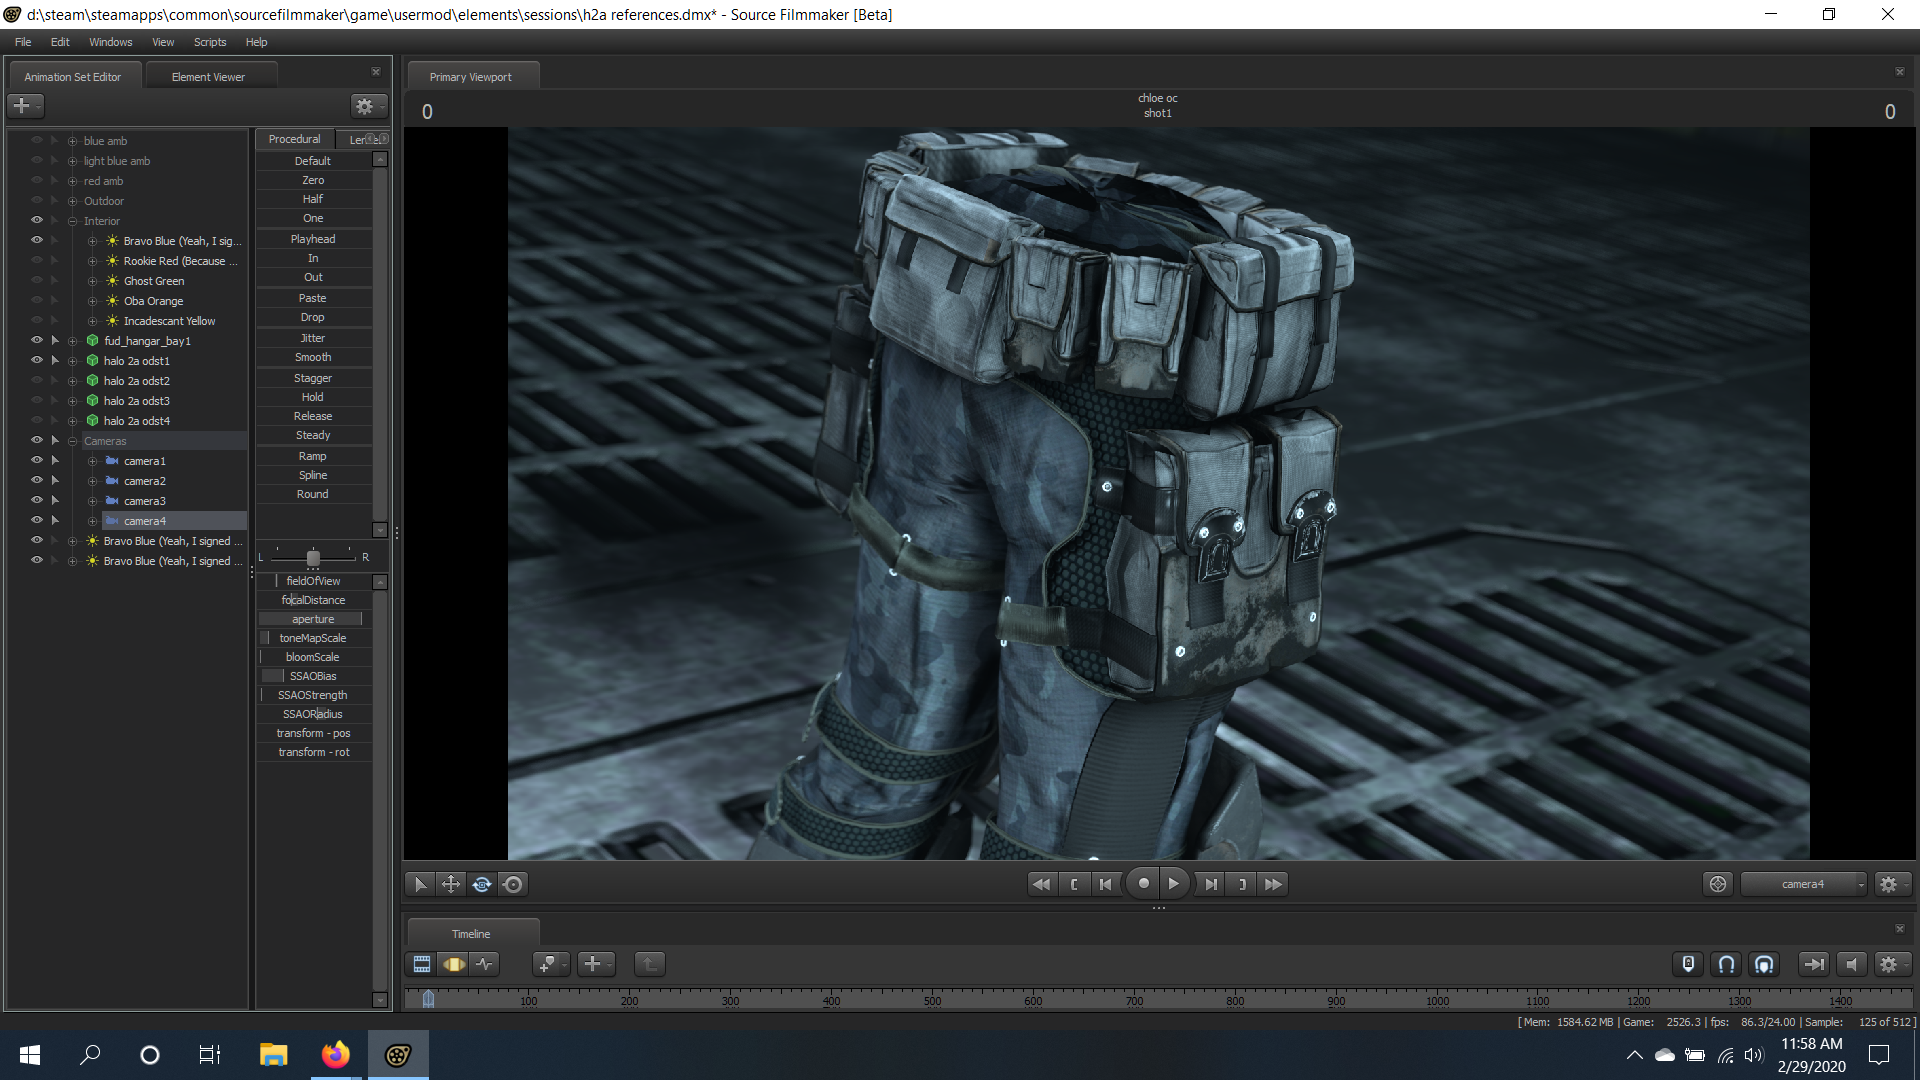The width and height of the screenshot is (1920, 1080).
Task: Toggle timeline snapping magnet button
Action: click(x=1726, y=964)
